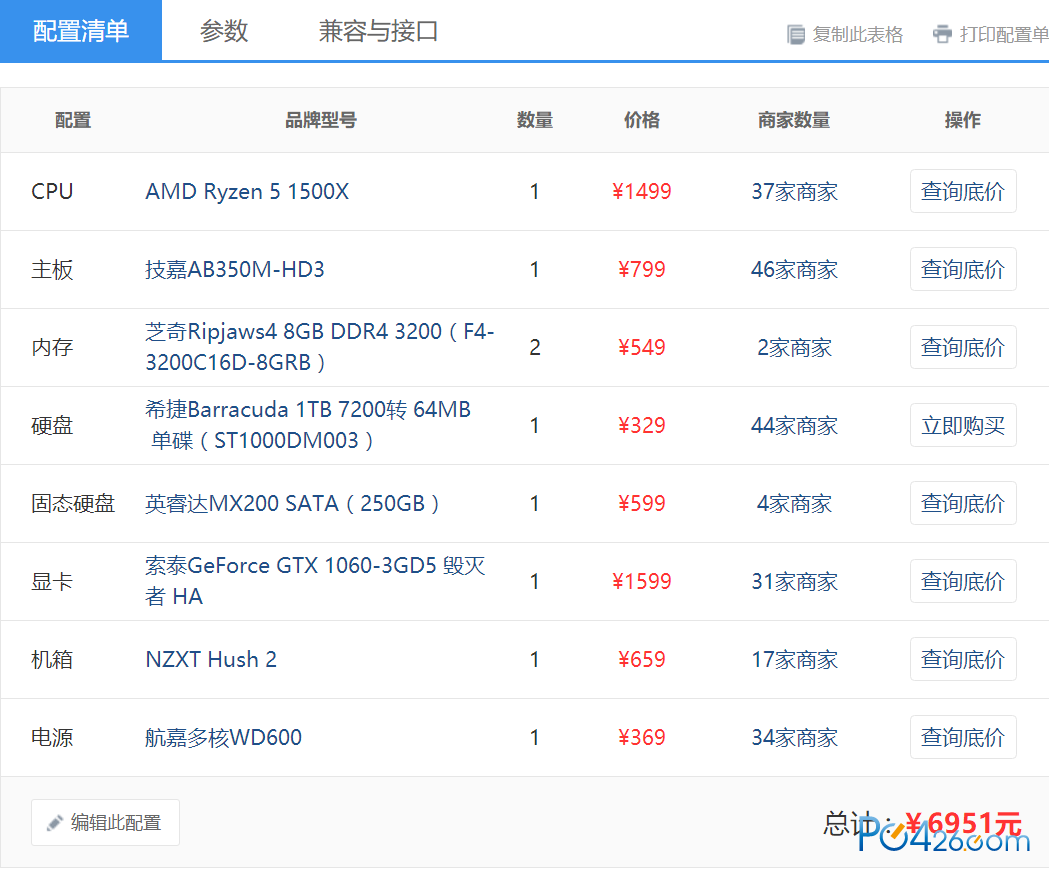
Task: Click the 电源 category label
Action: pos(52,737)
